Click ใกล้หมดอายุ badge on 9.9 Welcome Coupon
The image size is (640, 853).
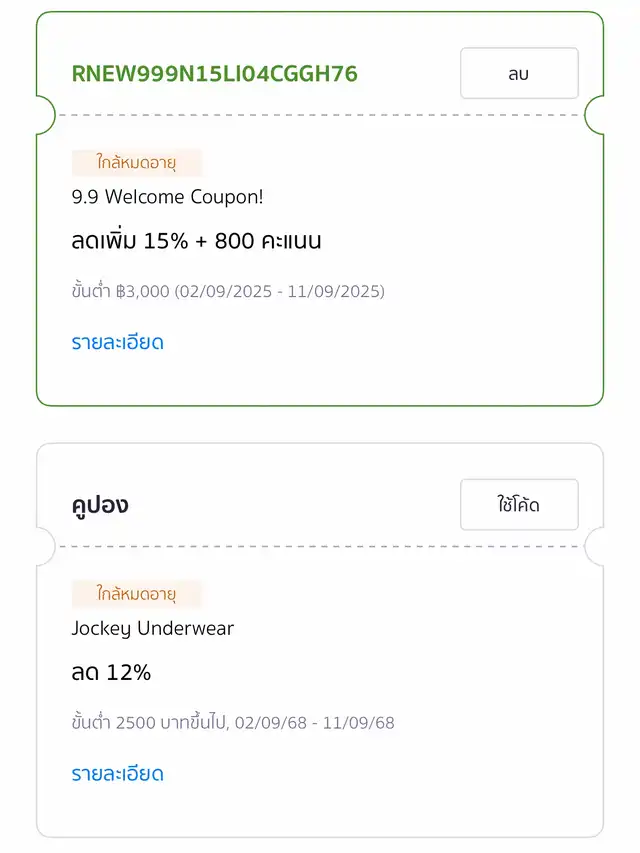(137, 162)
